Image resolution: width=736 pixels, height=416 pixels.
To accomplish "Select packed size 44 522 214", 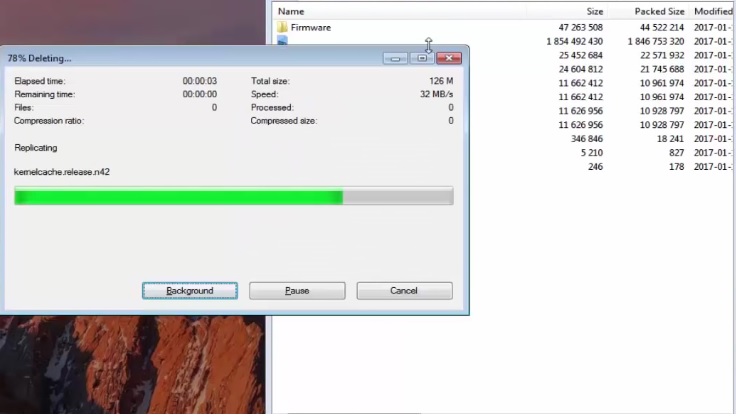I will [x=662, y=27].
